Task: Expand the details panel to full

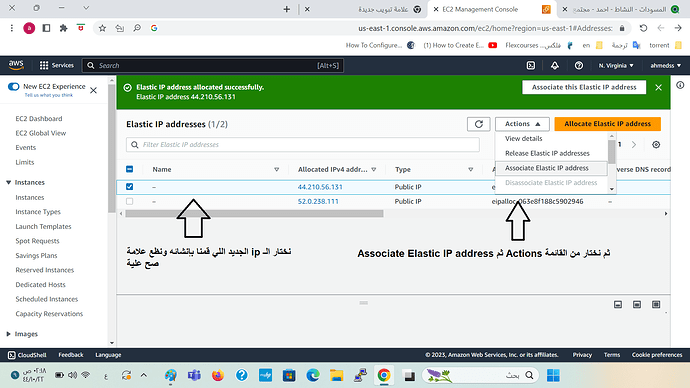Action: 656,304
